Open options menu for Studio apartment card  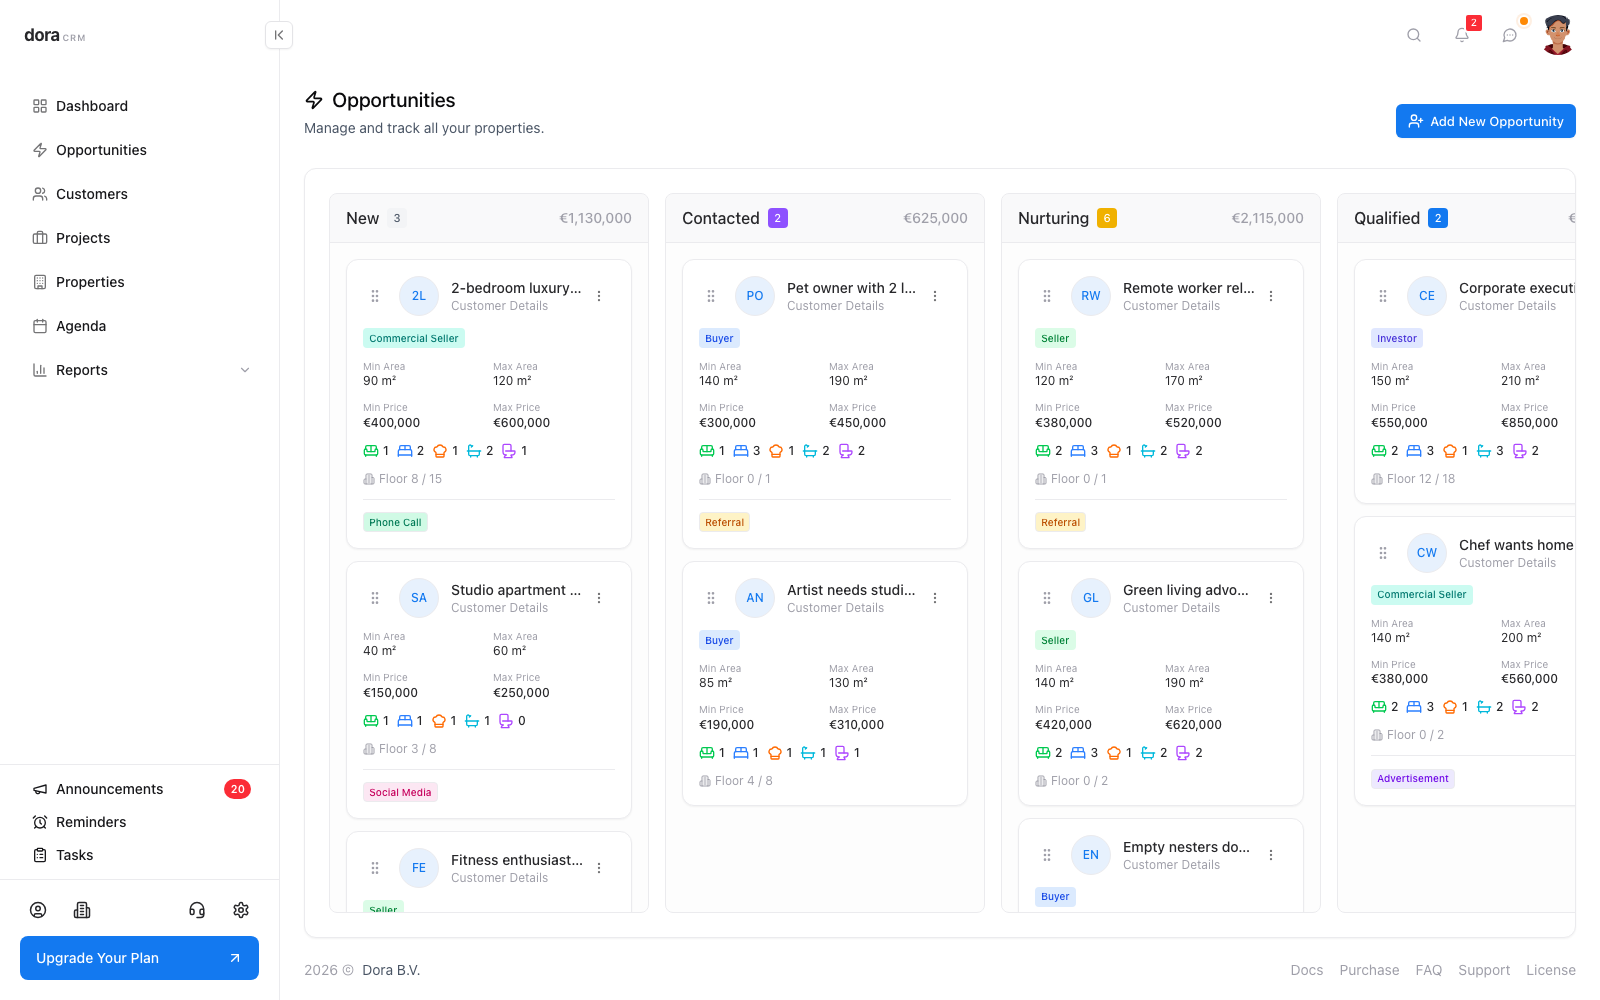coord(599,598)
